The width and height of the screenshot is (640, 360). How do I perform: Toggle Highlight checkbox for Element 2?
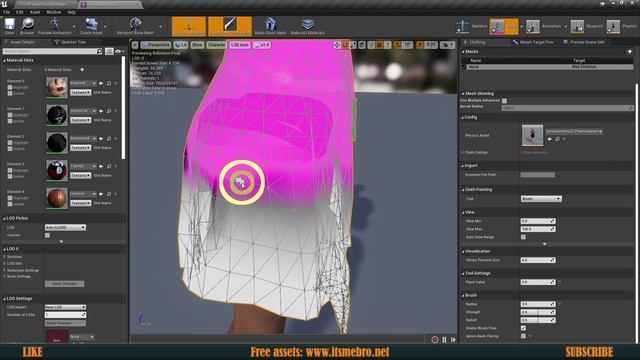pyautogui.click(x=10, y=143)
